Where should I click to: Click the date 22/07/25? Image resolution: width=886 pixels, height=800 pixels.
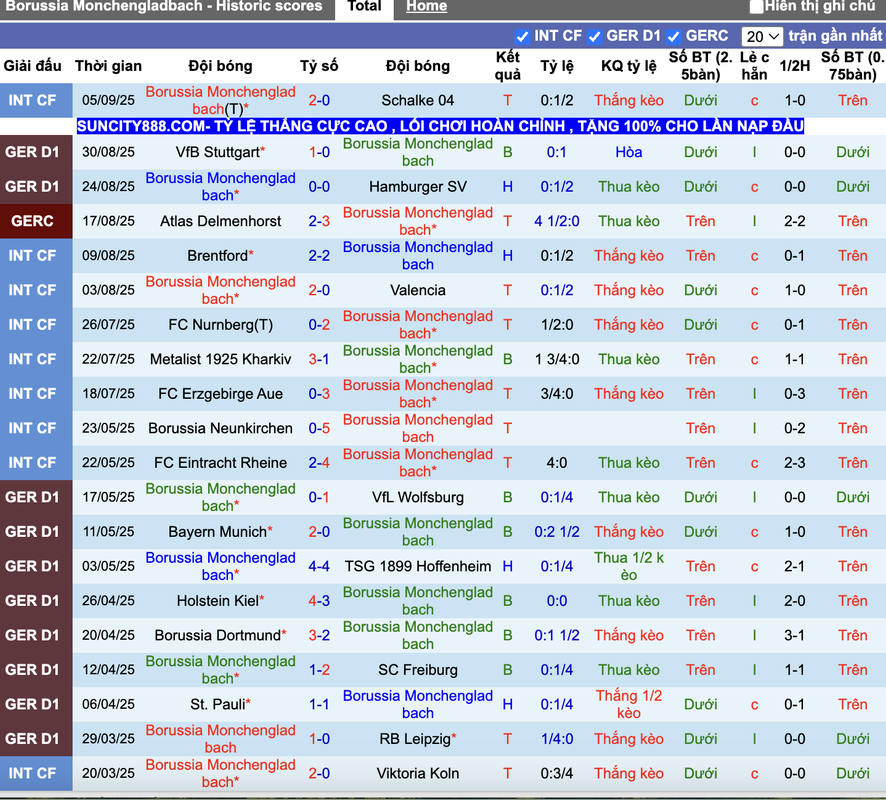coord(108,359)
